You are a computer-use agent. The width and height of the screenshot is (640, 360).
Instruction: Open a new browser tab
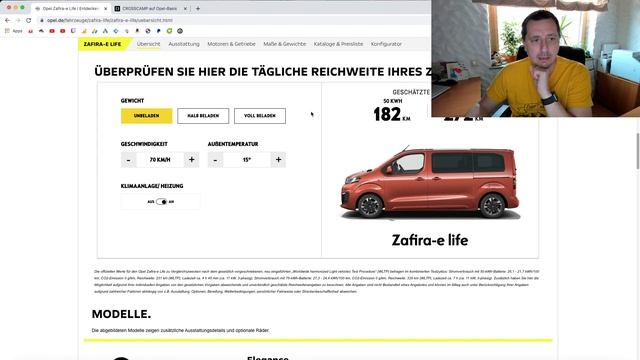pos(198,8)
